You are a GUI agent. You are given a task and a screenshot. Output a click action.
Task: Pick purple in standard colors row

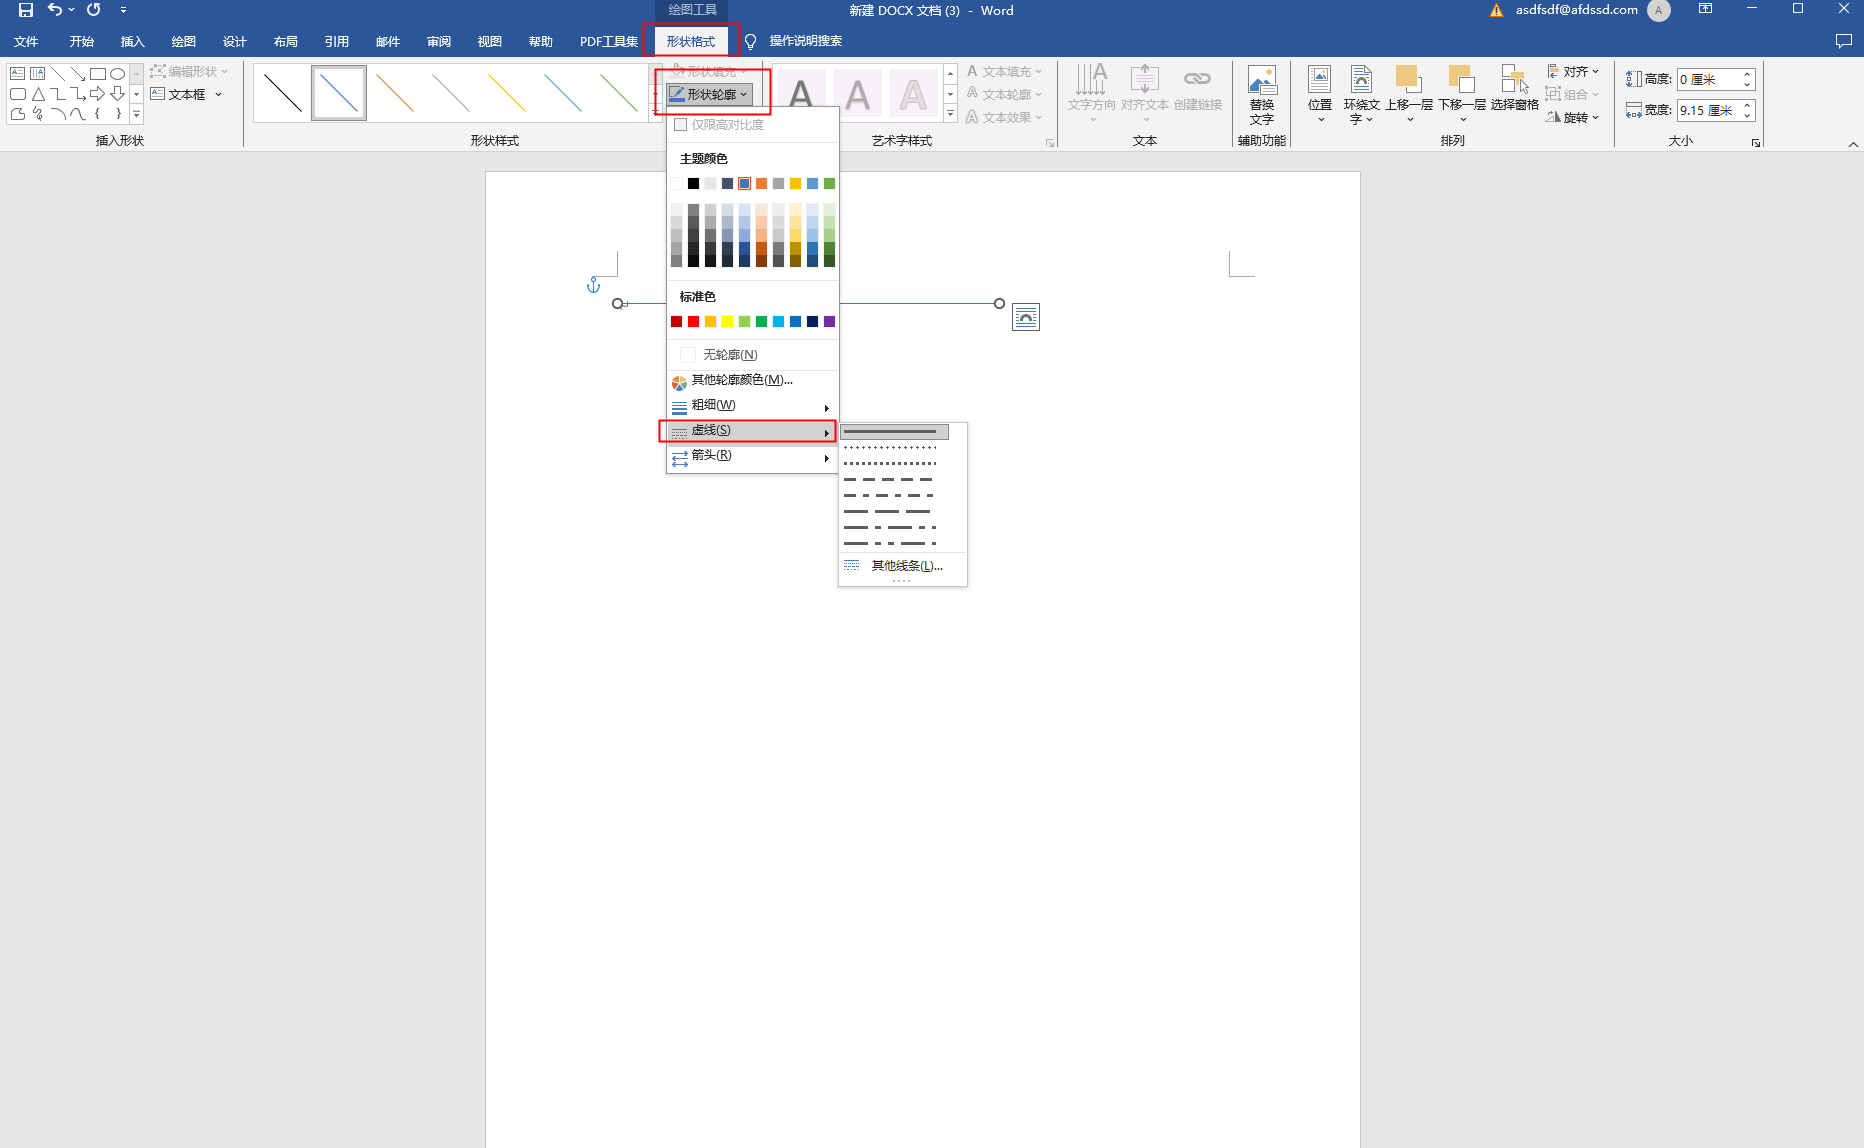[x=829, y=321]
